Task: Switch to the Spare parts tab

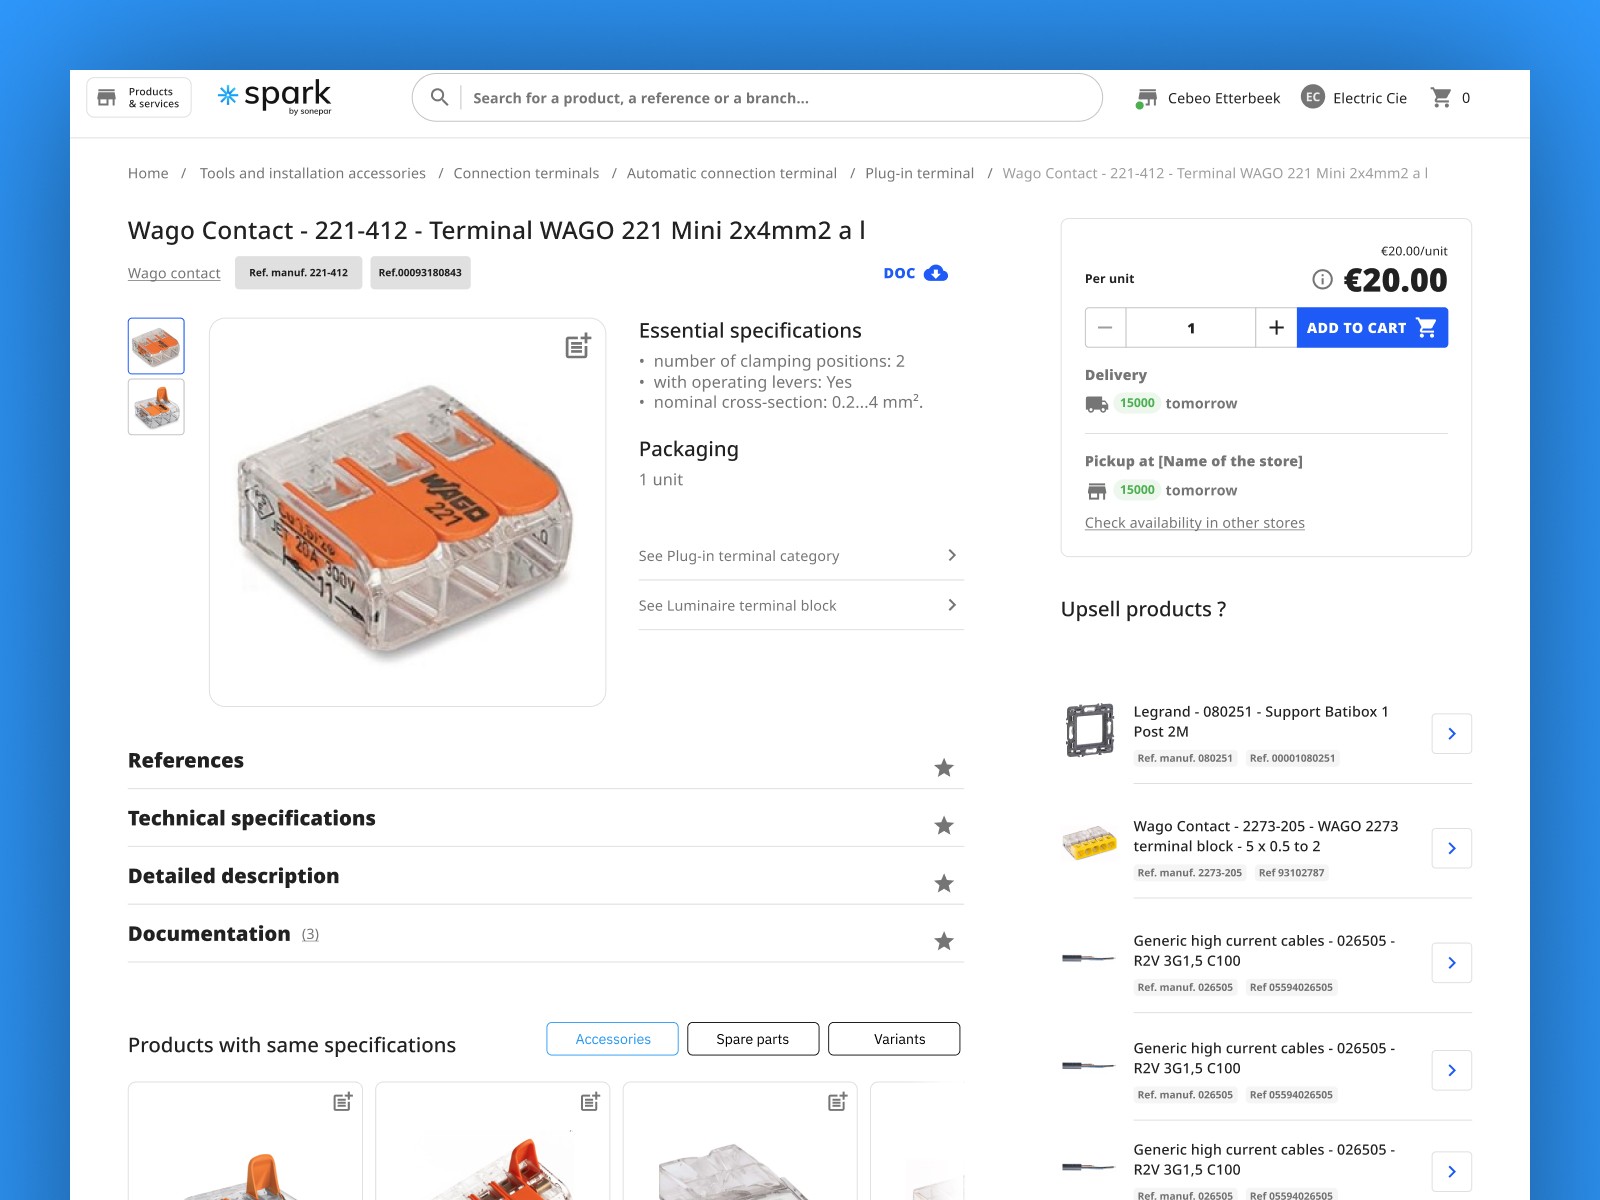Action: (x=753, y=1039)
